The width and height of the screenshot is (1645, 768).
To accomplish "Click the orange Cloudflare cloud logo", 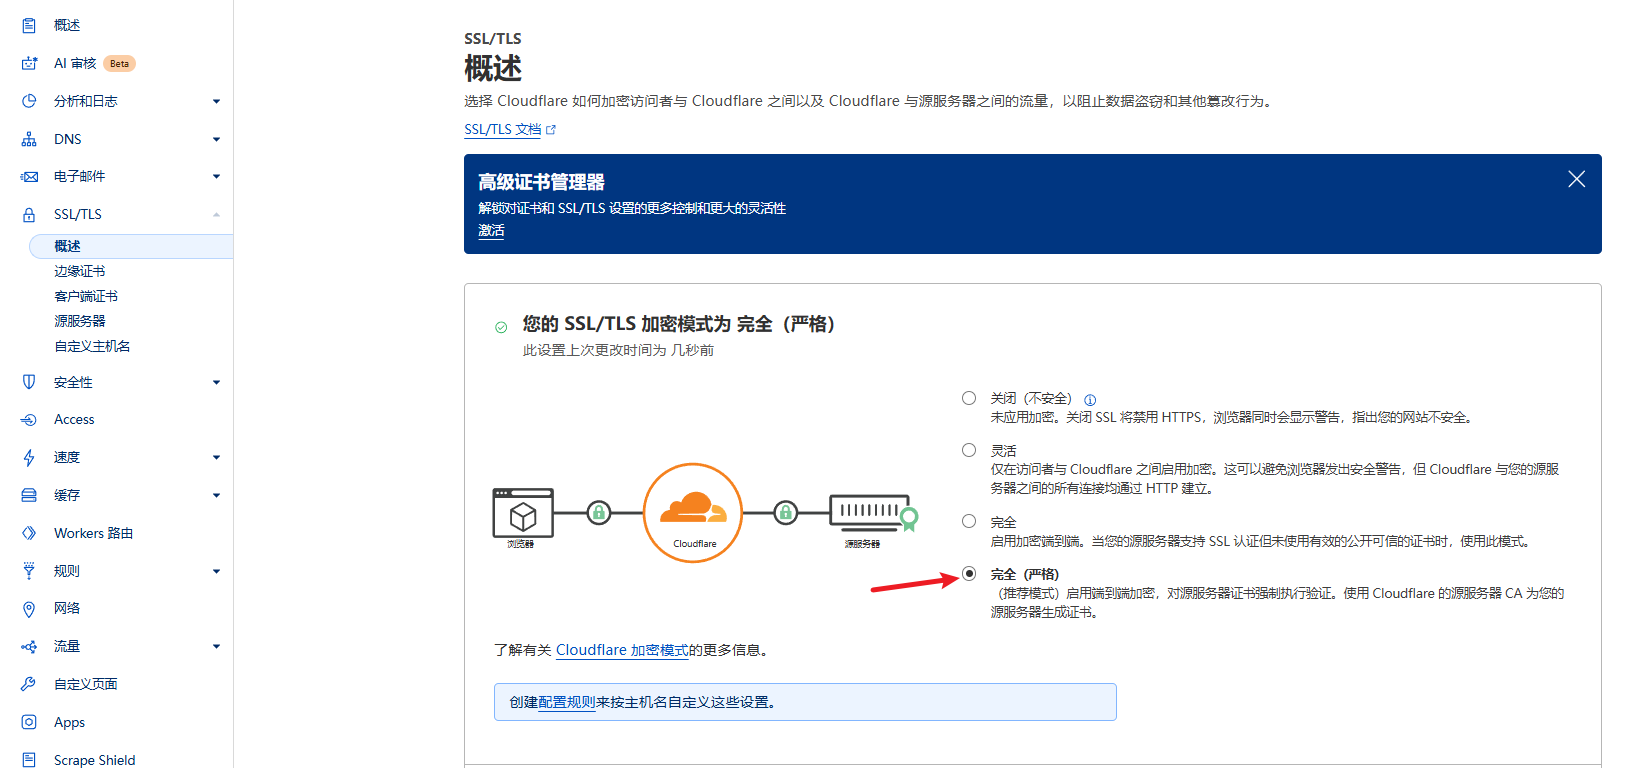I will [693, 507].
